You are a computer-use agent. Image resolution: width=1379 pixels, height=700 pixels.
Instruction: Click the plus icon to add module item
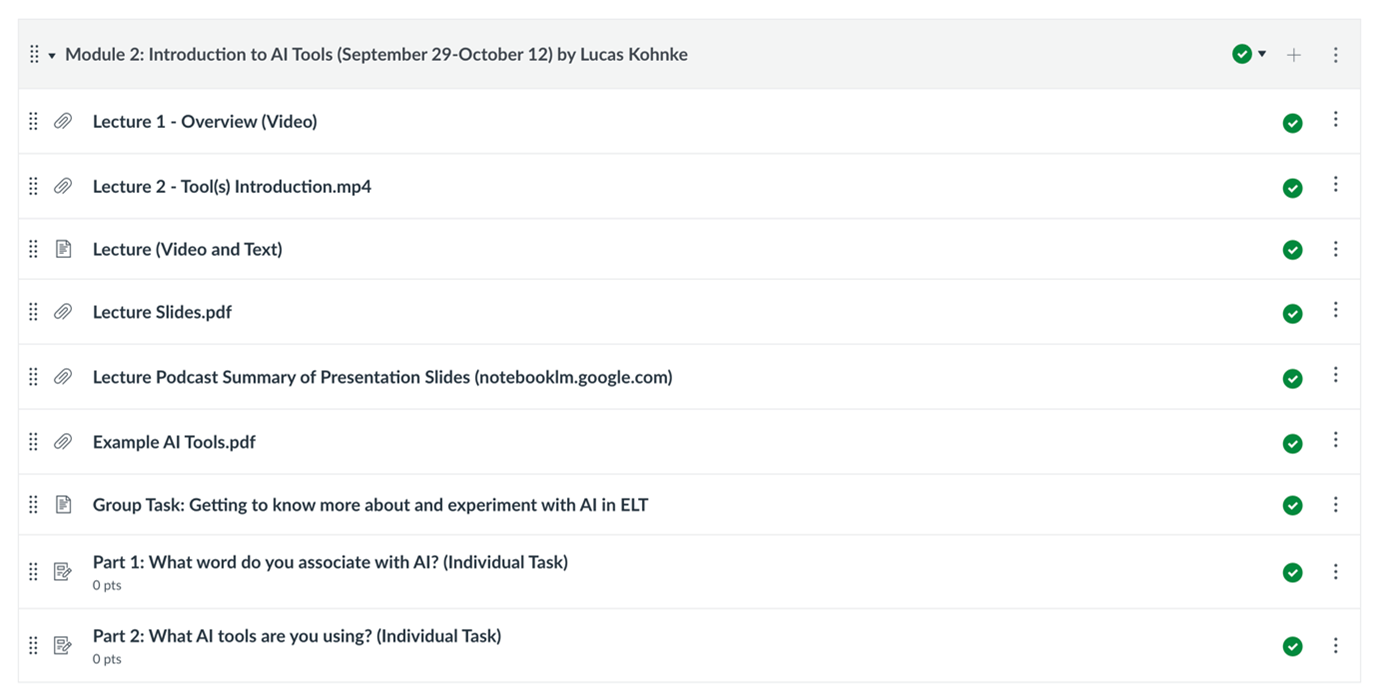[1294, 55]
